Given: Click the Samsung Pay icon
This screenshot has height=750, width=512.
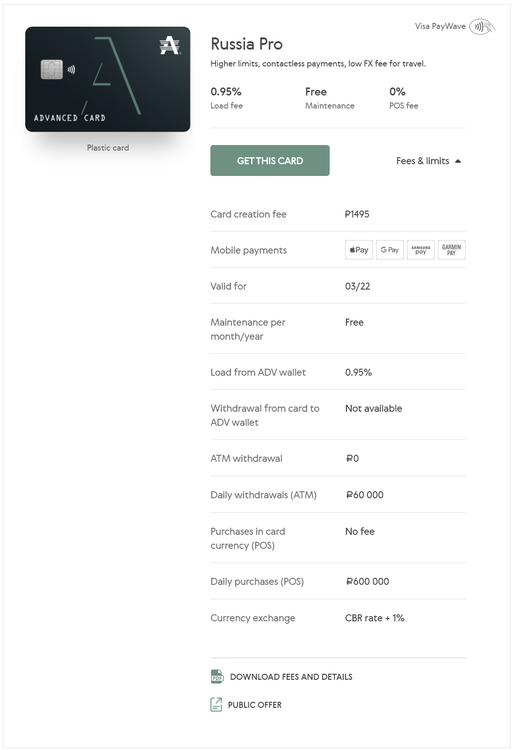Looking at the screenshot, I should pos(421,250).
